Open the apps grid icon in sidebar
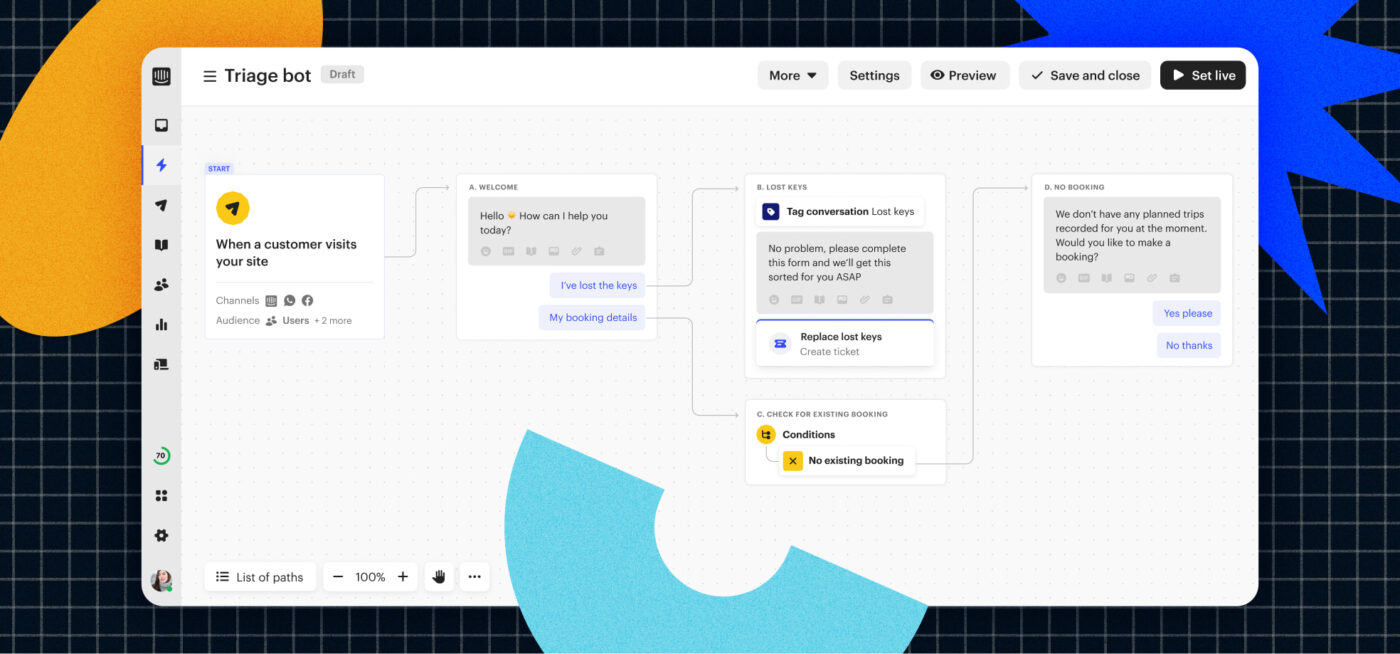Screen dimensions: 1400x654 (161, 495)
